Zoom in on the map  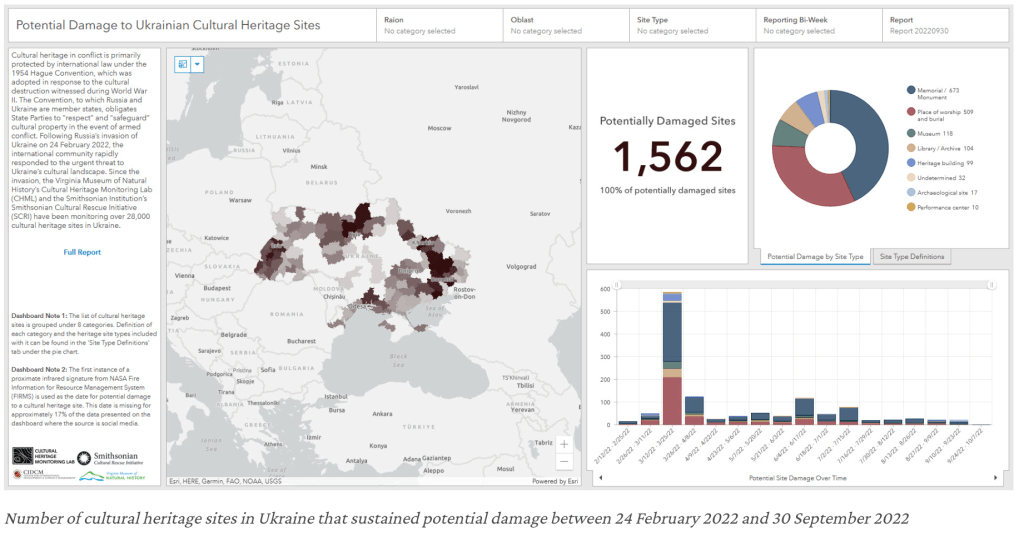pyautogui.click(x=565, y=444)
